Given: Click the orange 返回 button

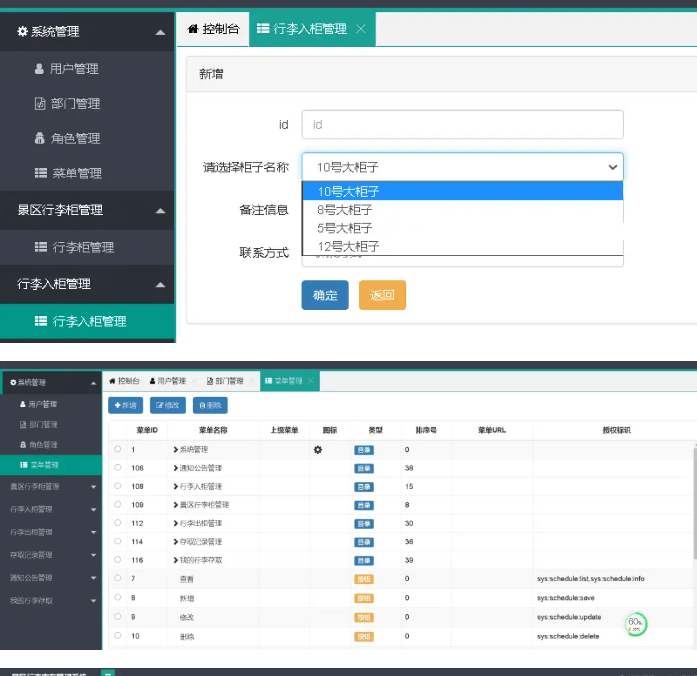Looking at the screenshot, I should (x=382, y=295).
